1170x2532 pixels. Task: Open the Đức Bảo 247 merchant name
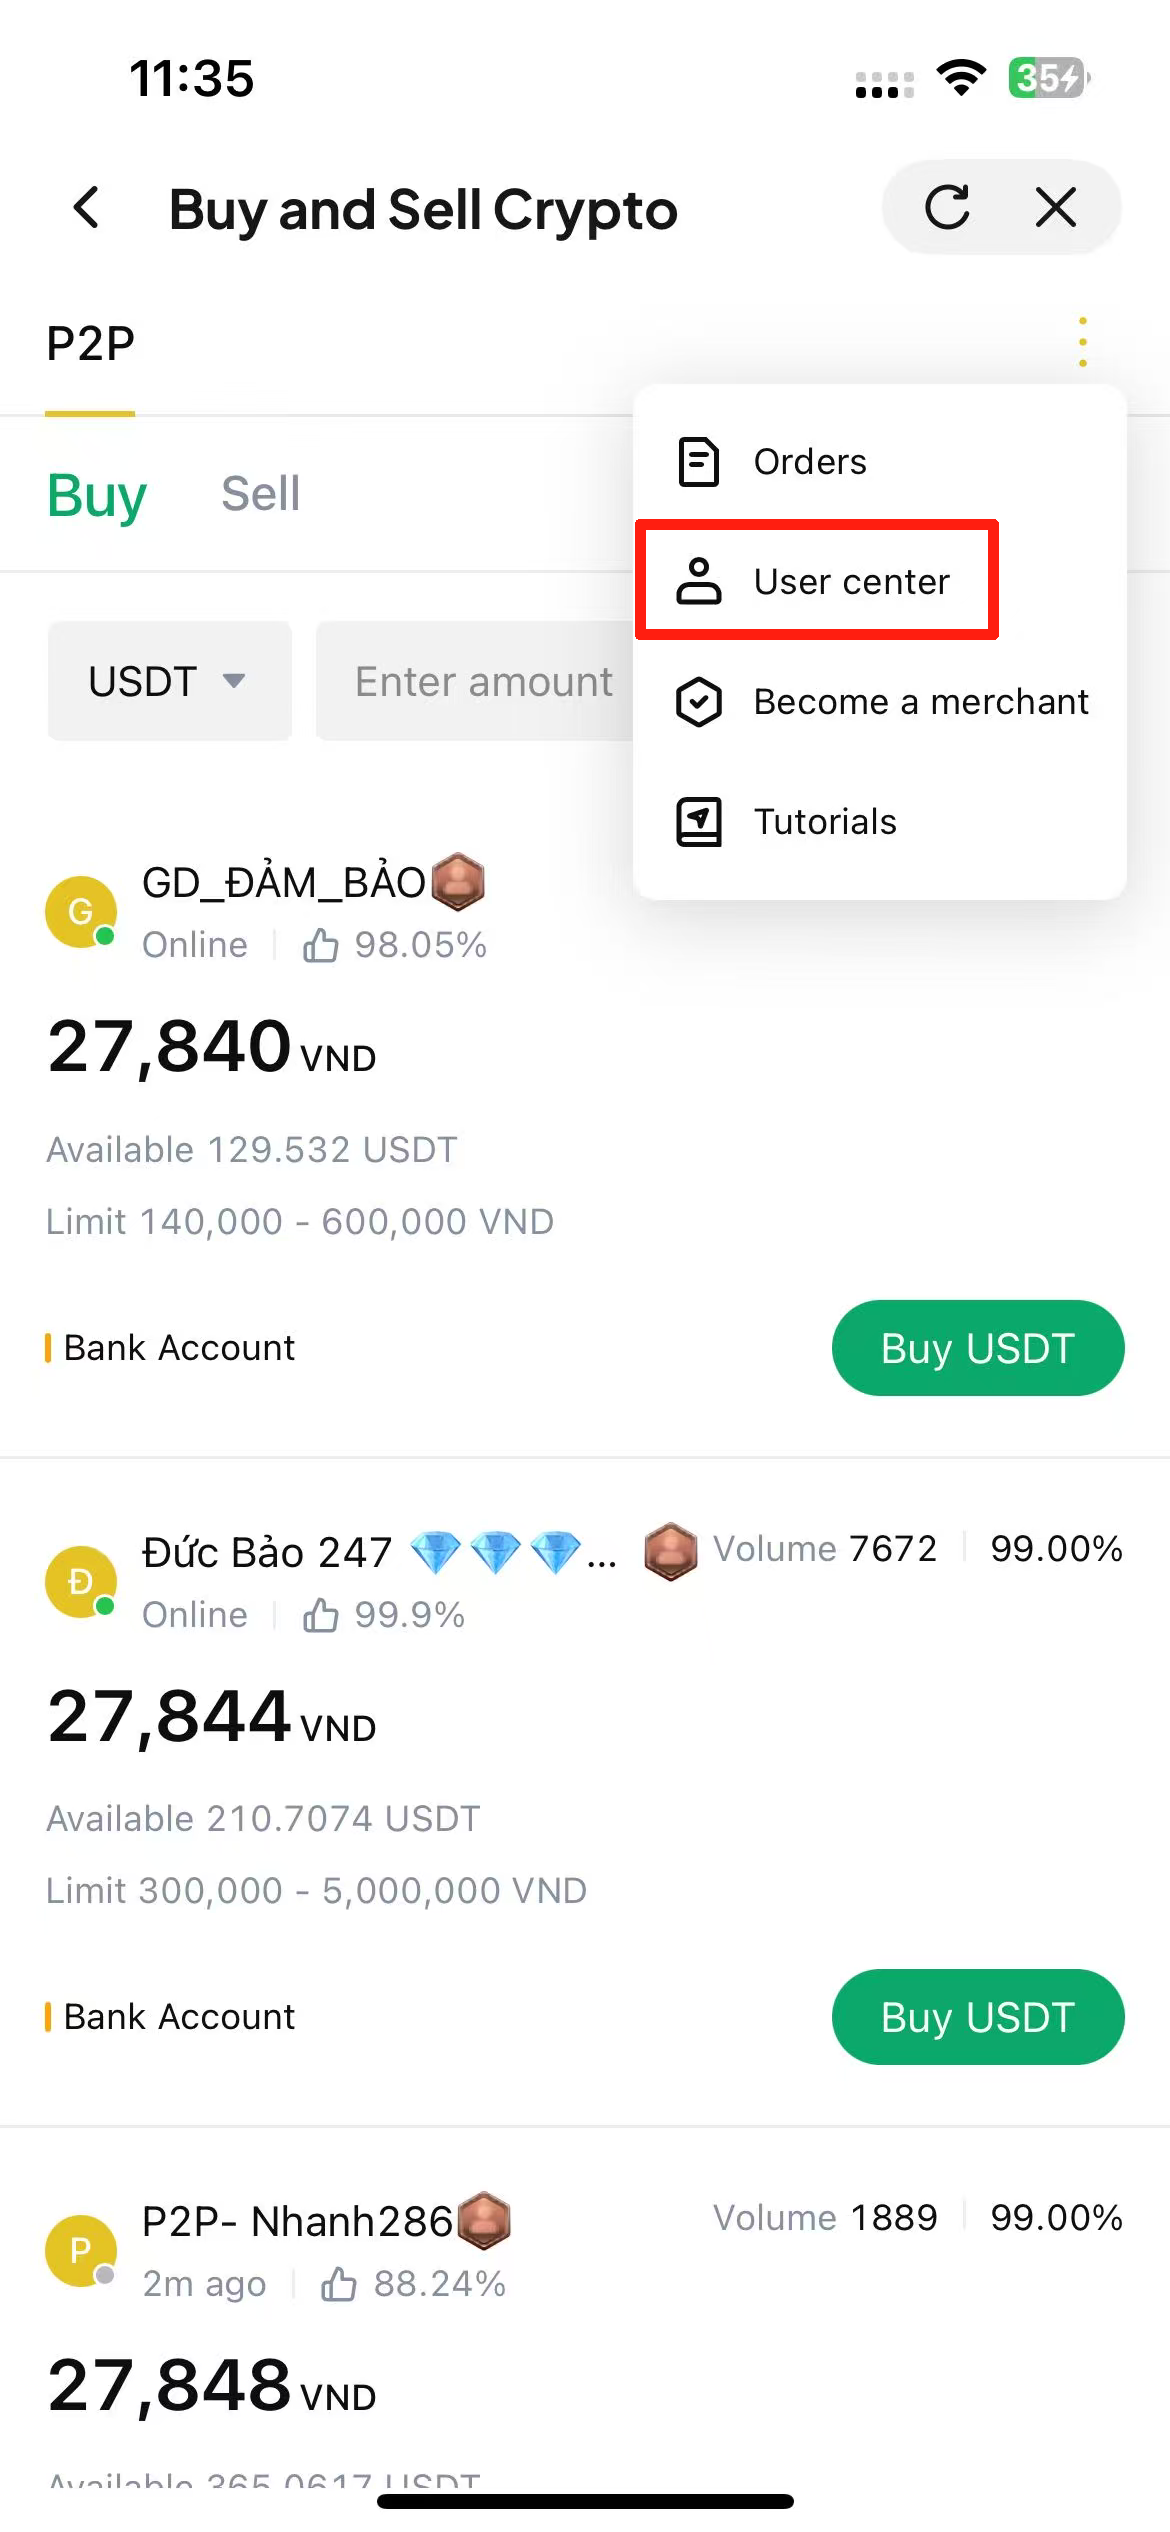coord(267,1552)
